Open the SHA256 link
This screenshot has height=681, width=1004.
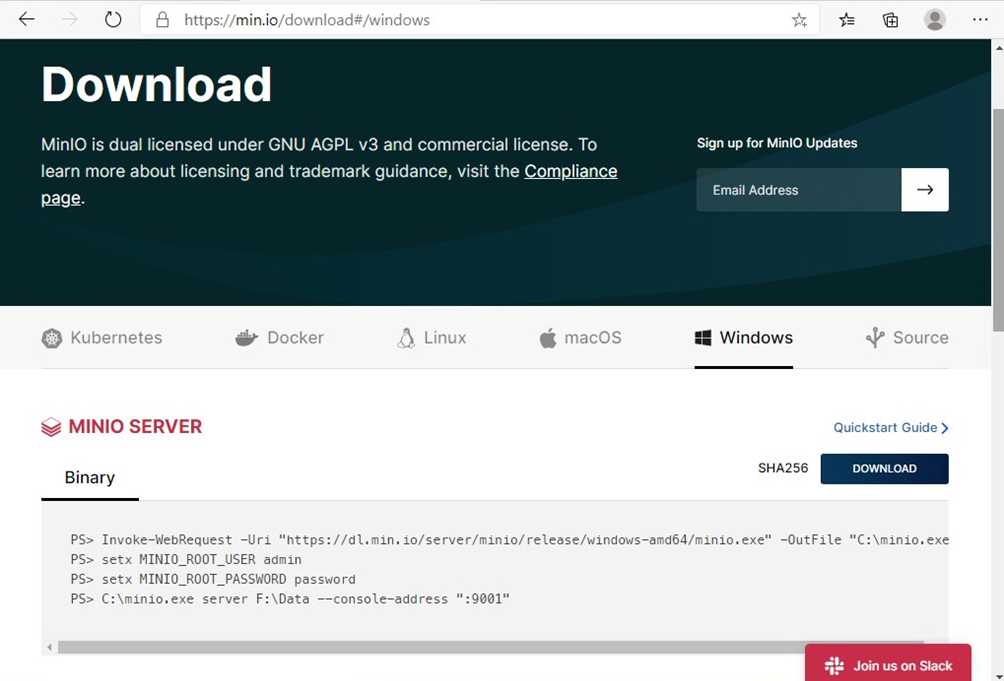click(x=782, y=468)
